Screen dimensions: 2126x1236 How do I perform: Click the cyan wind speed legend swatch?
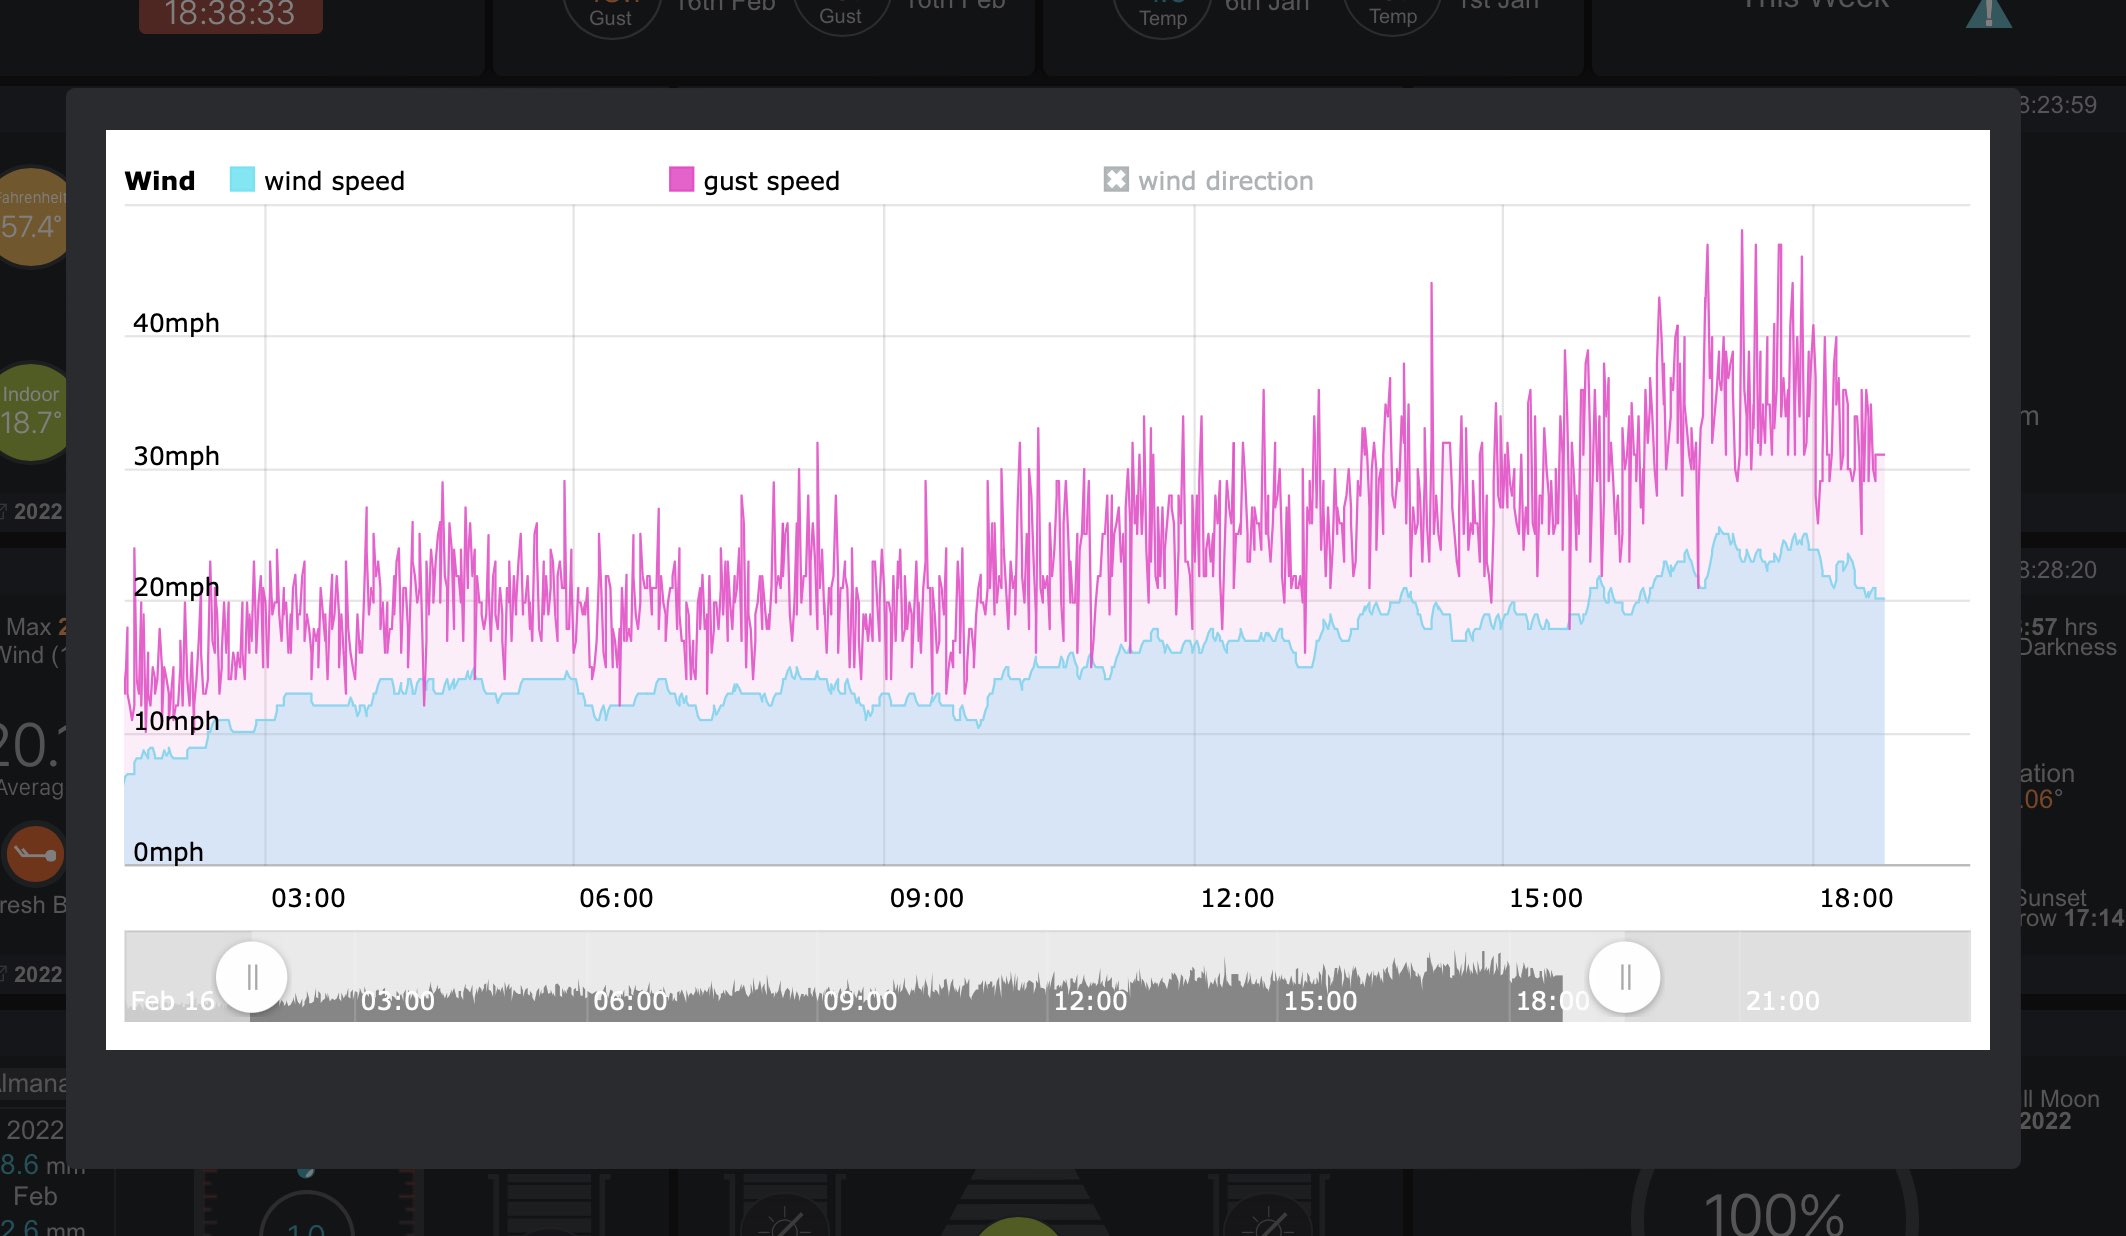coord(242,180)
